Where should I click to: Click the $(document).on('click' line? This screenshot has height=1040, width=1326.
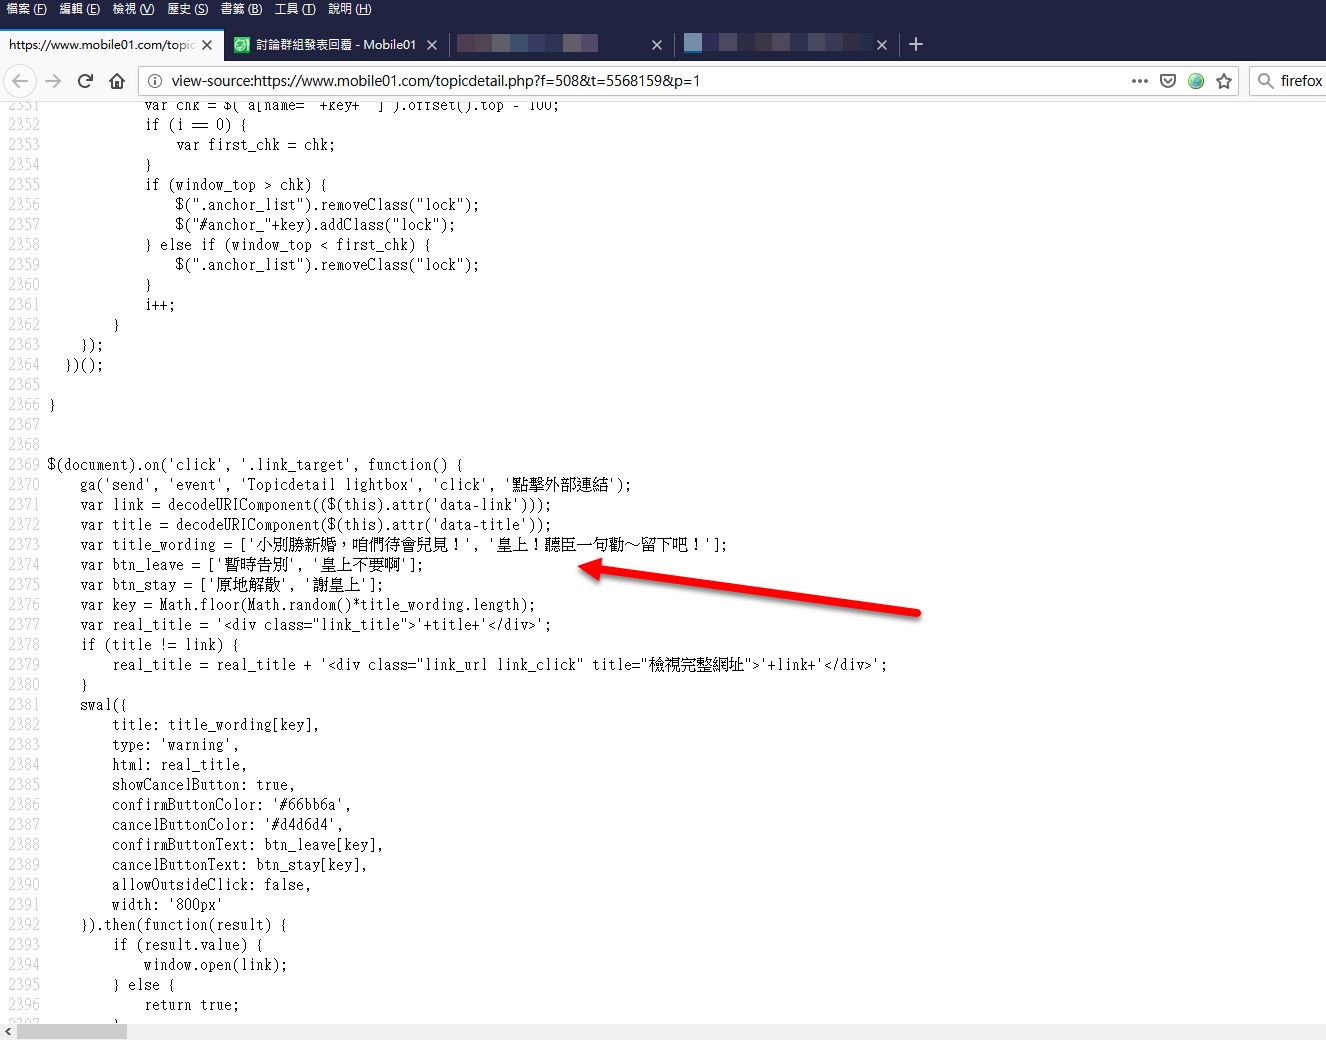click(255, 465)
